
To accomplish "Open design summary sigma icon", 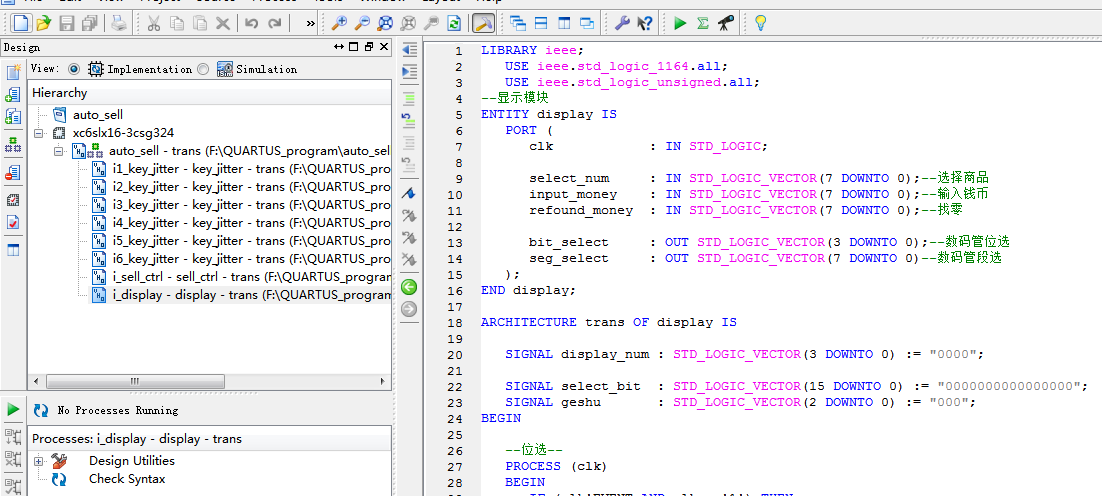I will click(x=702, y=23).
